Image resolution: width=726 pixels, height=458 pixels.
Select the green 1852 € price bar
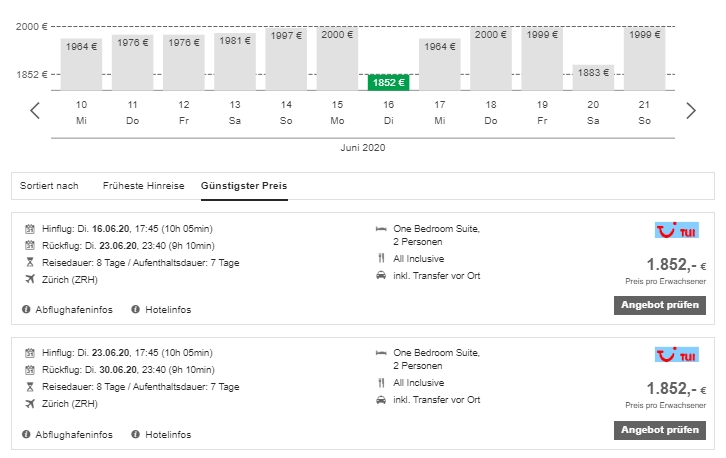389,82
